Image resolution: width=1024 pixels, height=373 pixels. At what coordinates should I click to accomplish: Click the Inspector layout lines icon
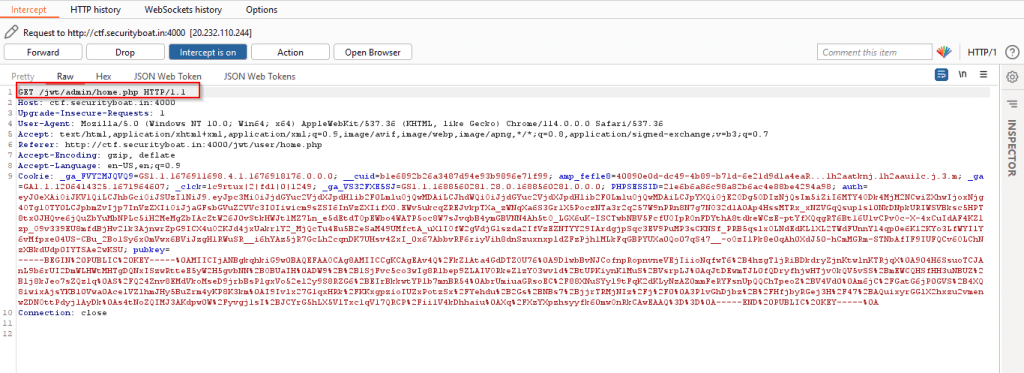click(1012, 103)
